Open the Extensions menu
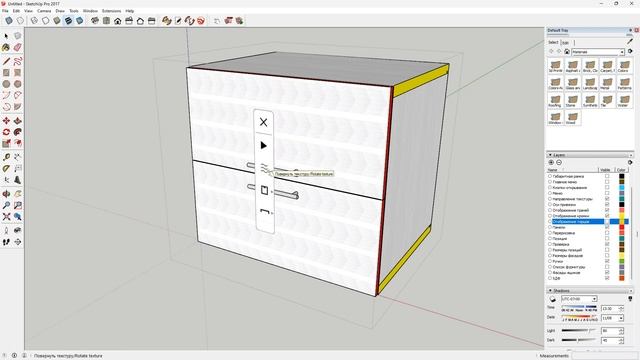The height and width of the screenshot is (360, 640). tap(111, 11)
